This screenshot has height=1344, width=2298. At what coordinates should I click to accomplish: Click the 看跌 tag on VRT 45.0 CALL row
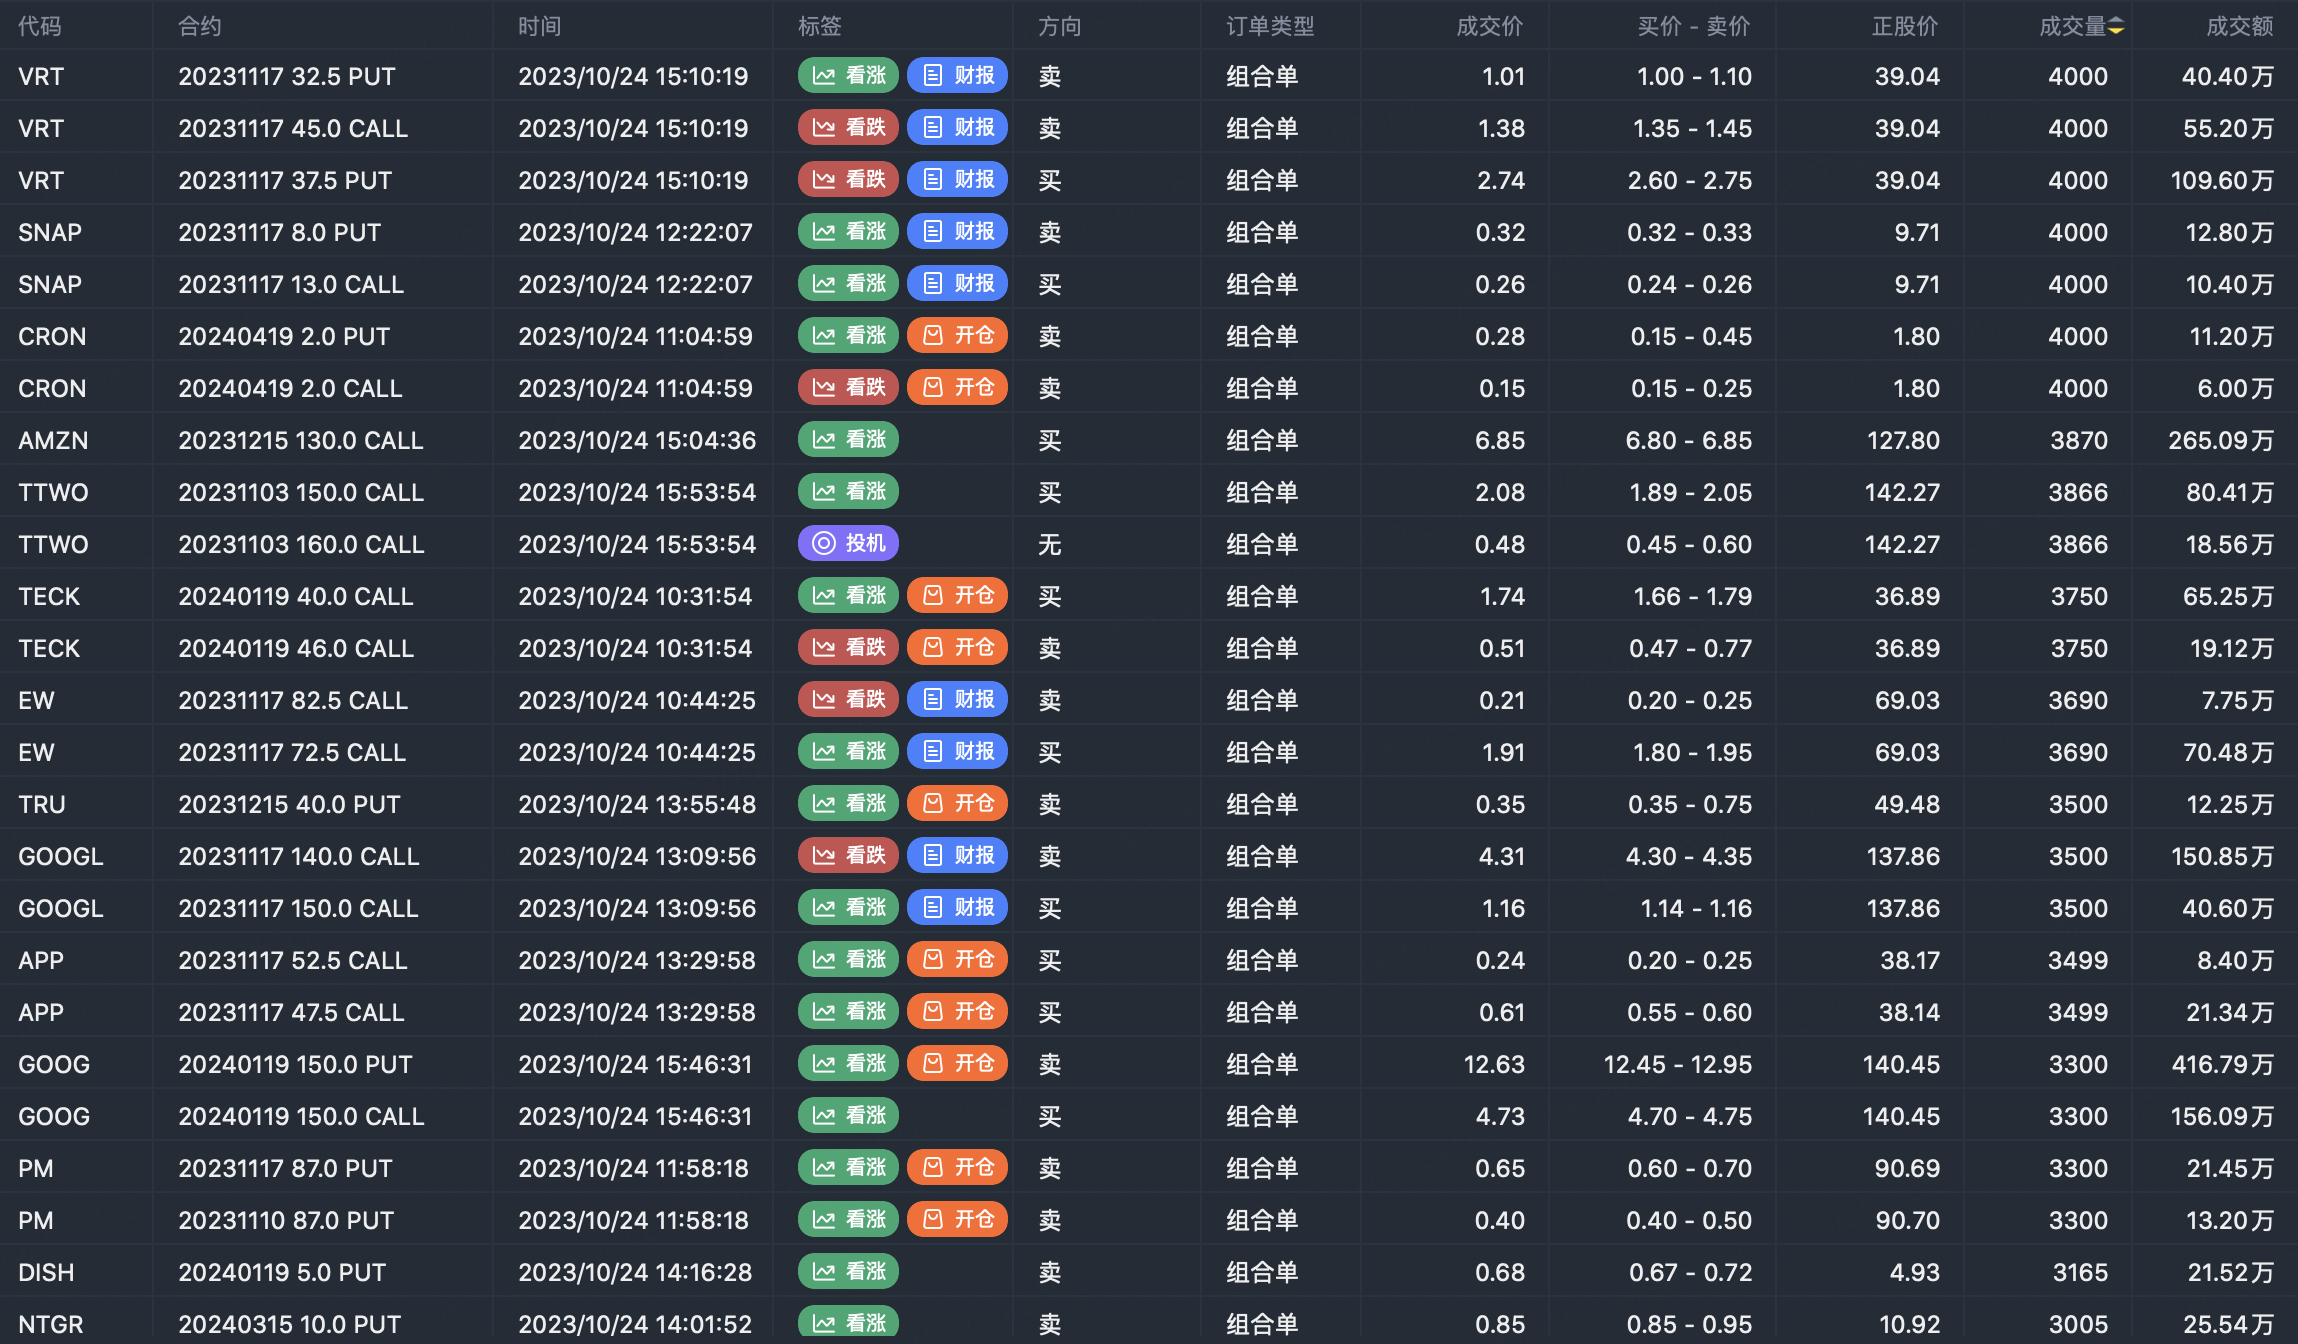tap(848, 128)
